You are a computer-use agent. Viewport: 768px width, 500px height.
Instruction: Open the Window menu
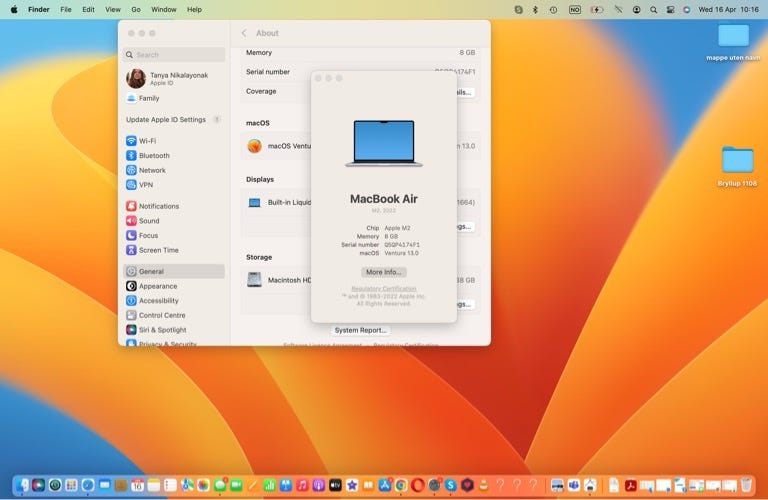click(x=163, y=9)
